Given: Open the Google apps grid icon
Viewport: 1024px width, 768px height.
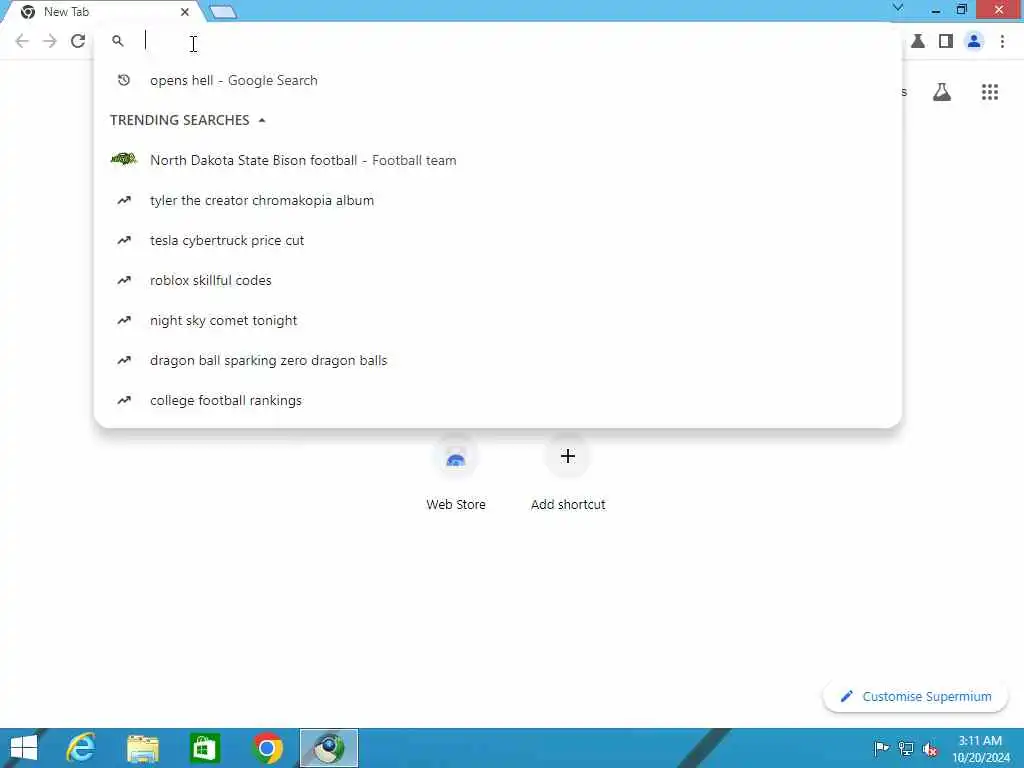Looking at the screenshot, I should tap(990, 92).
